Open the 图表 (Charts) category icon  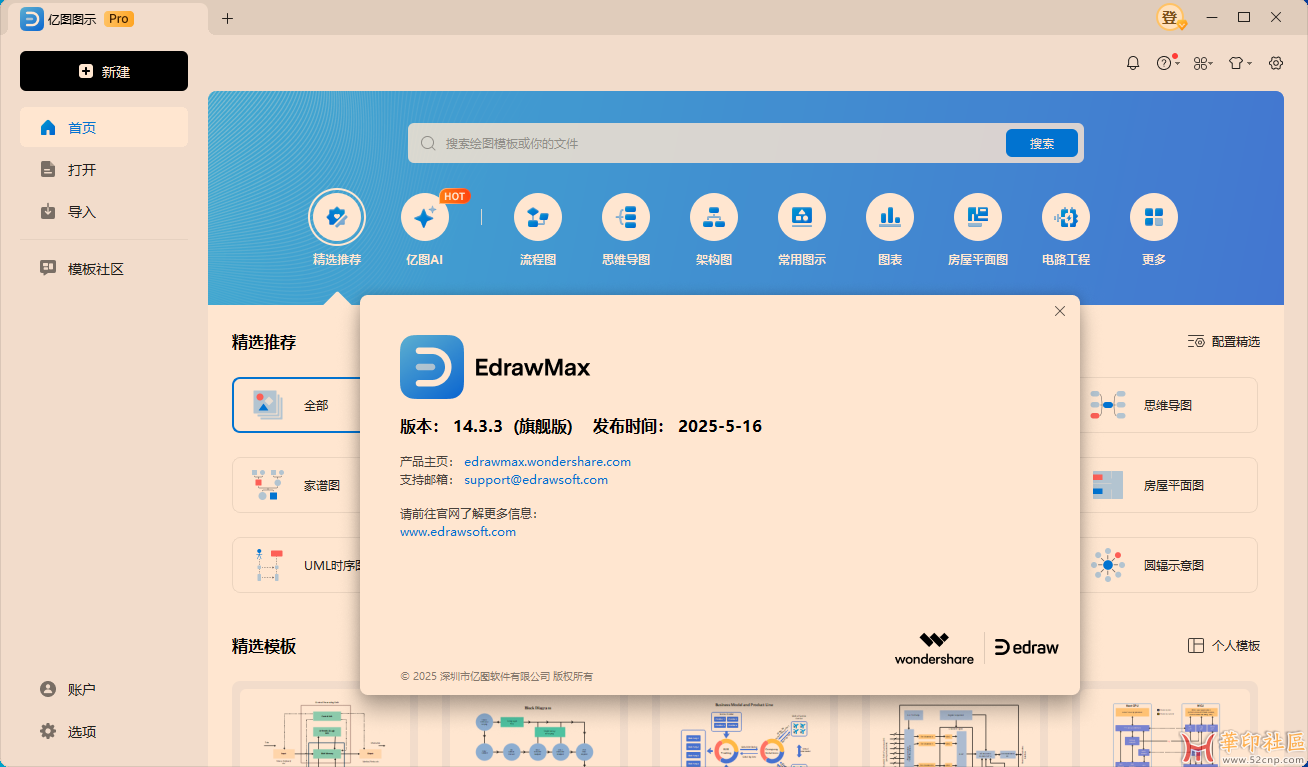pos(889,217)
